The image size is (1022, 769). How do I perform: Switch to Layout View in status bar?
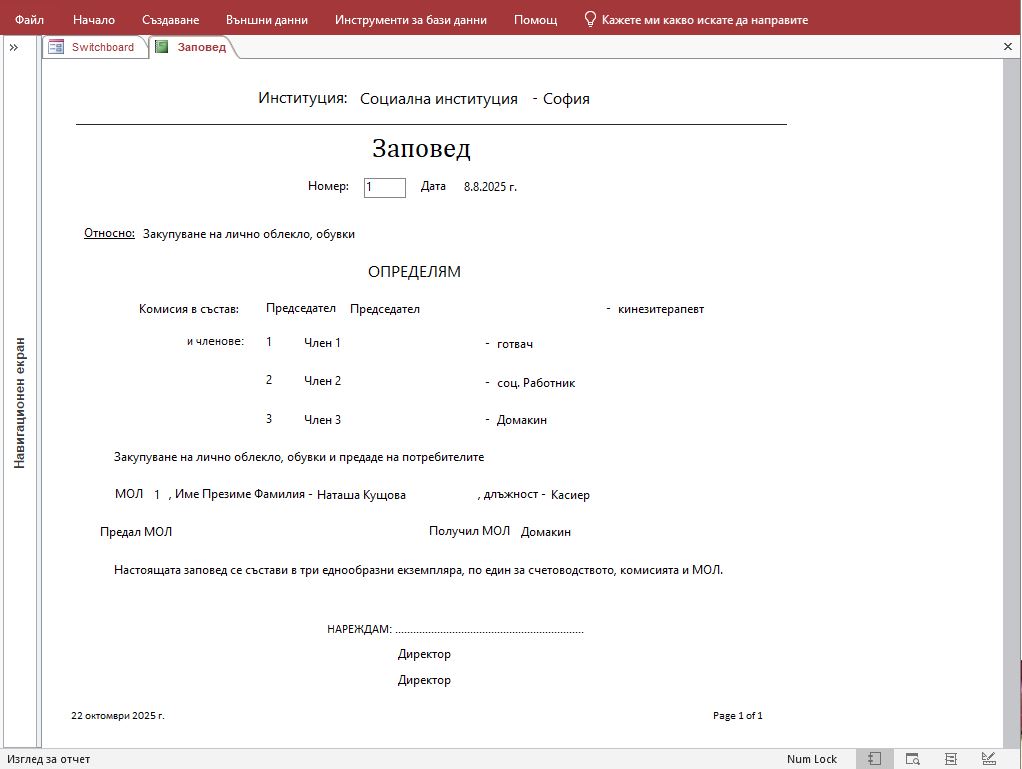point(950,759)
